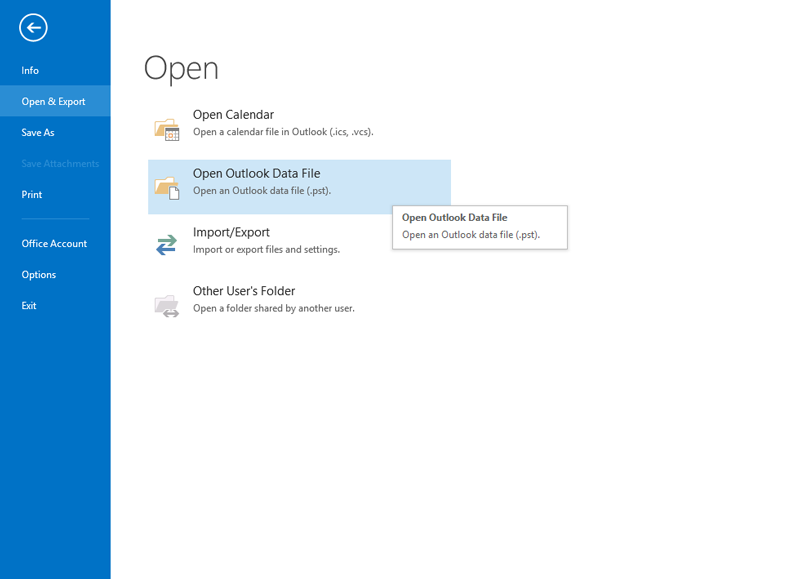
Task: Click the 'Open' page heading
Action: [x=181, y=69]
